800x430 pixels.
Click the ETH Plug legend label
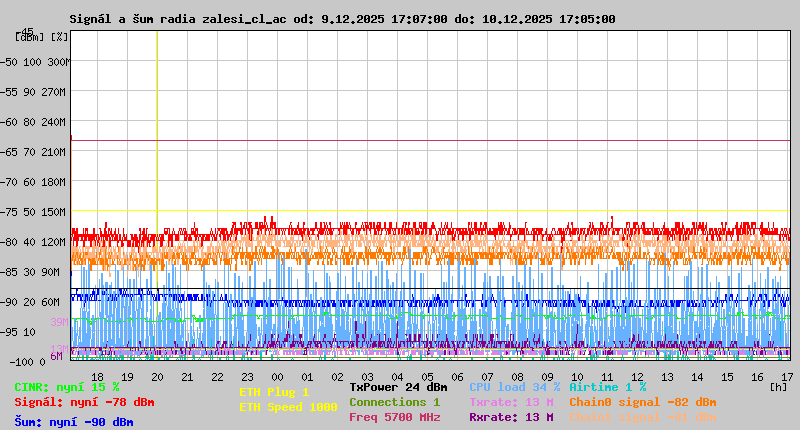[274, 393]
